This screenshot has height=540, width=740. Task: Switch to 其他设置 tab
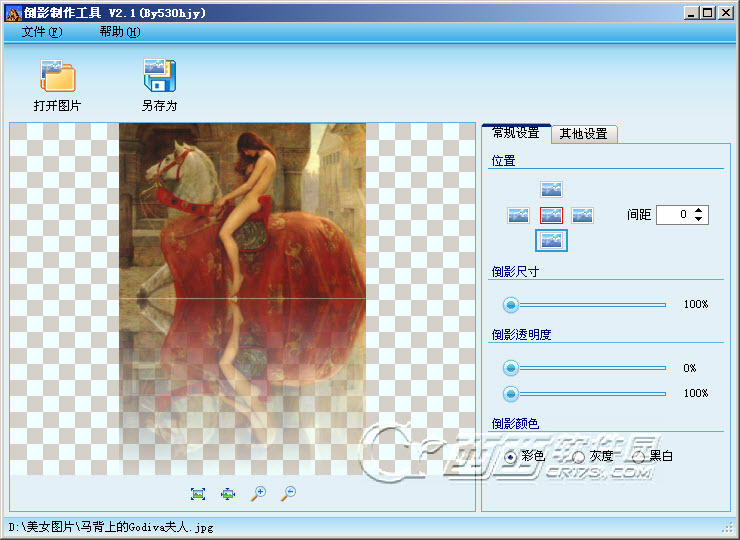tap(584, 134)
